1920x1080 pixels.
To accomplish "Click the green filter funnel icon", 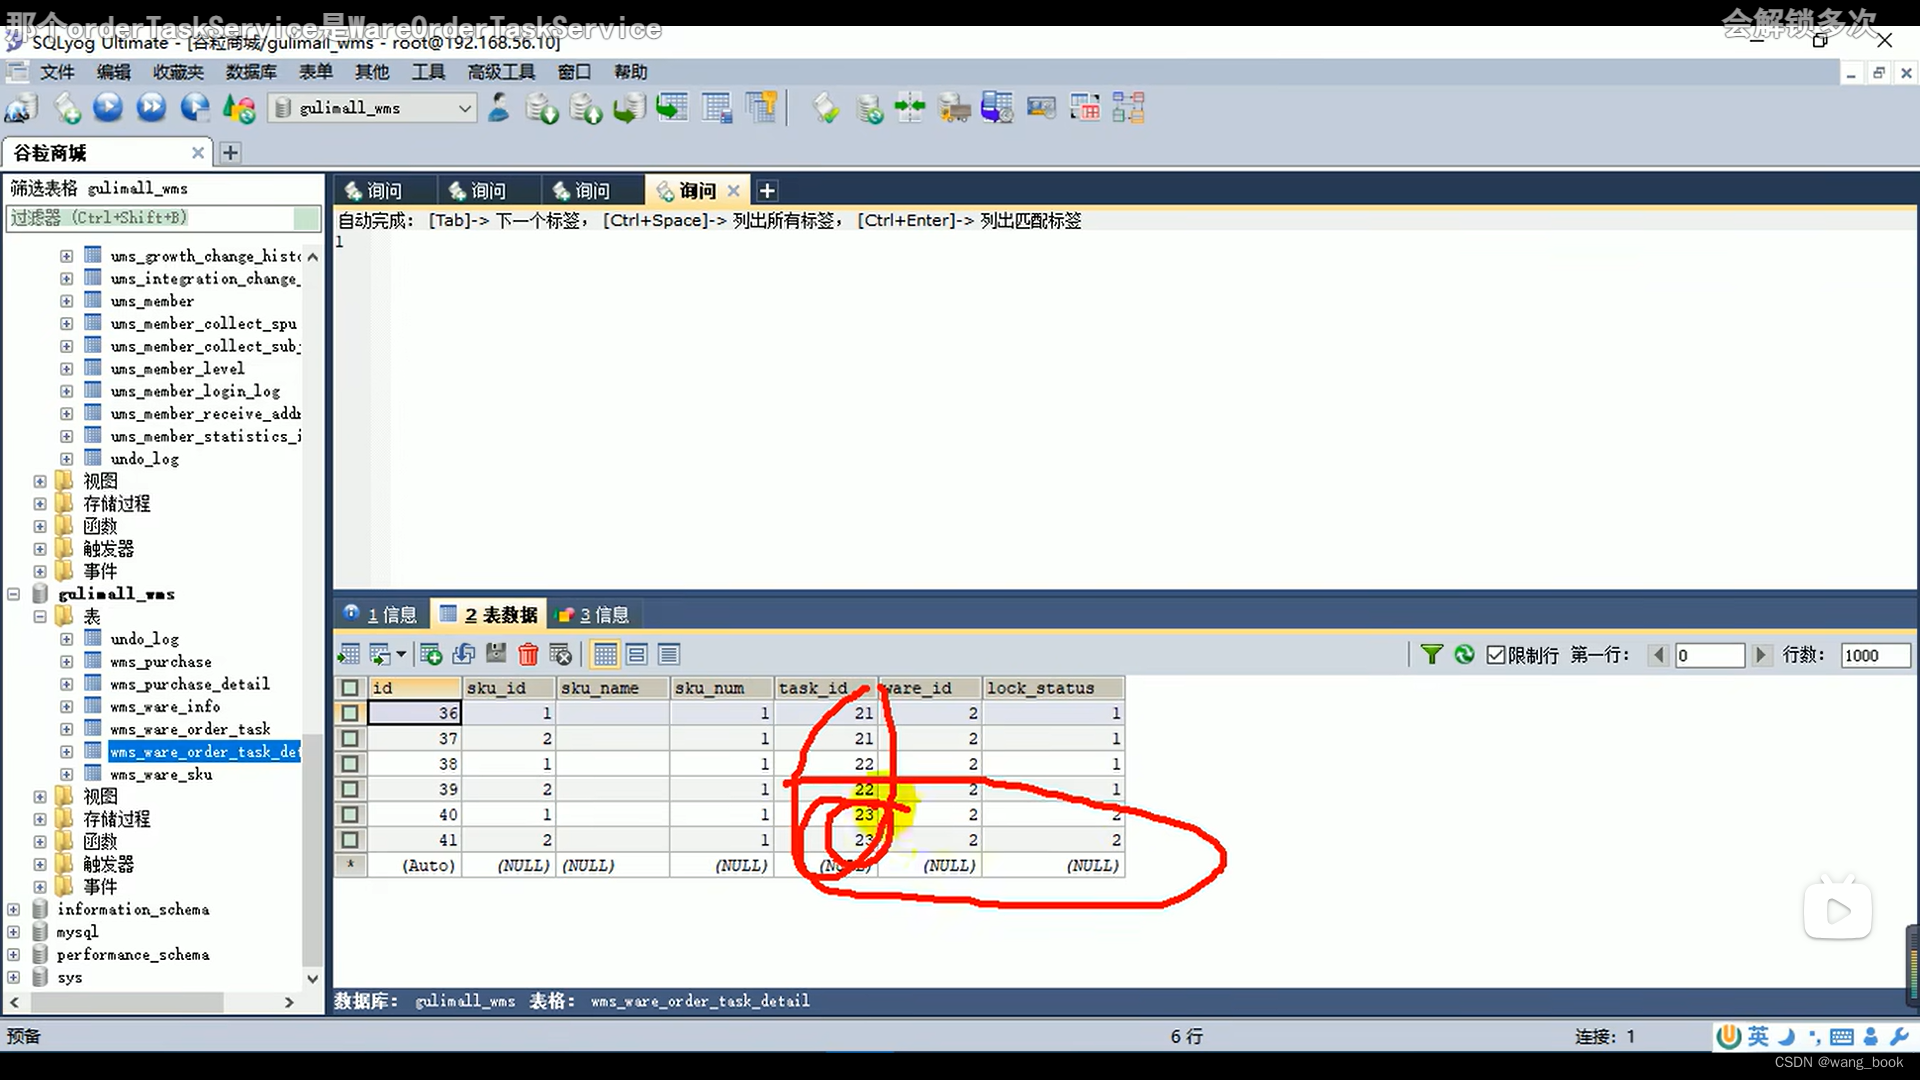I will click(1432, 655).
